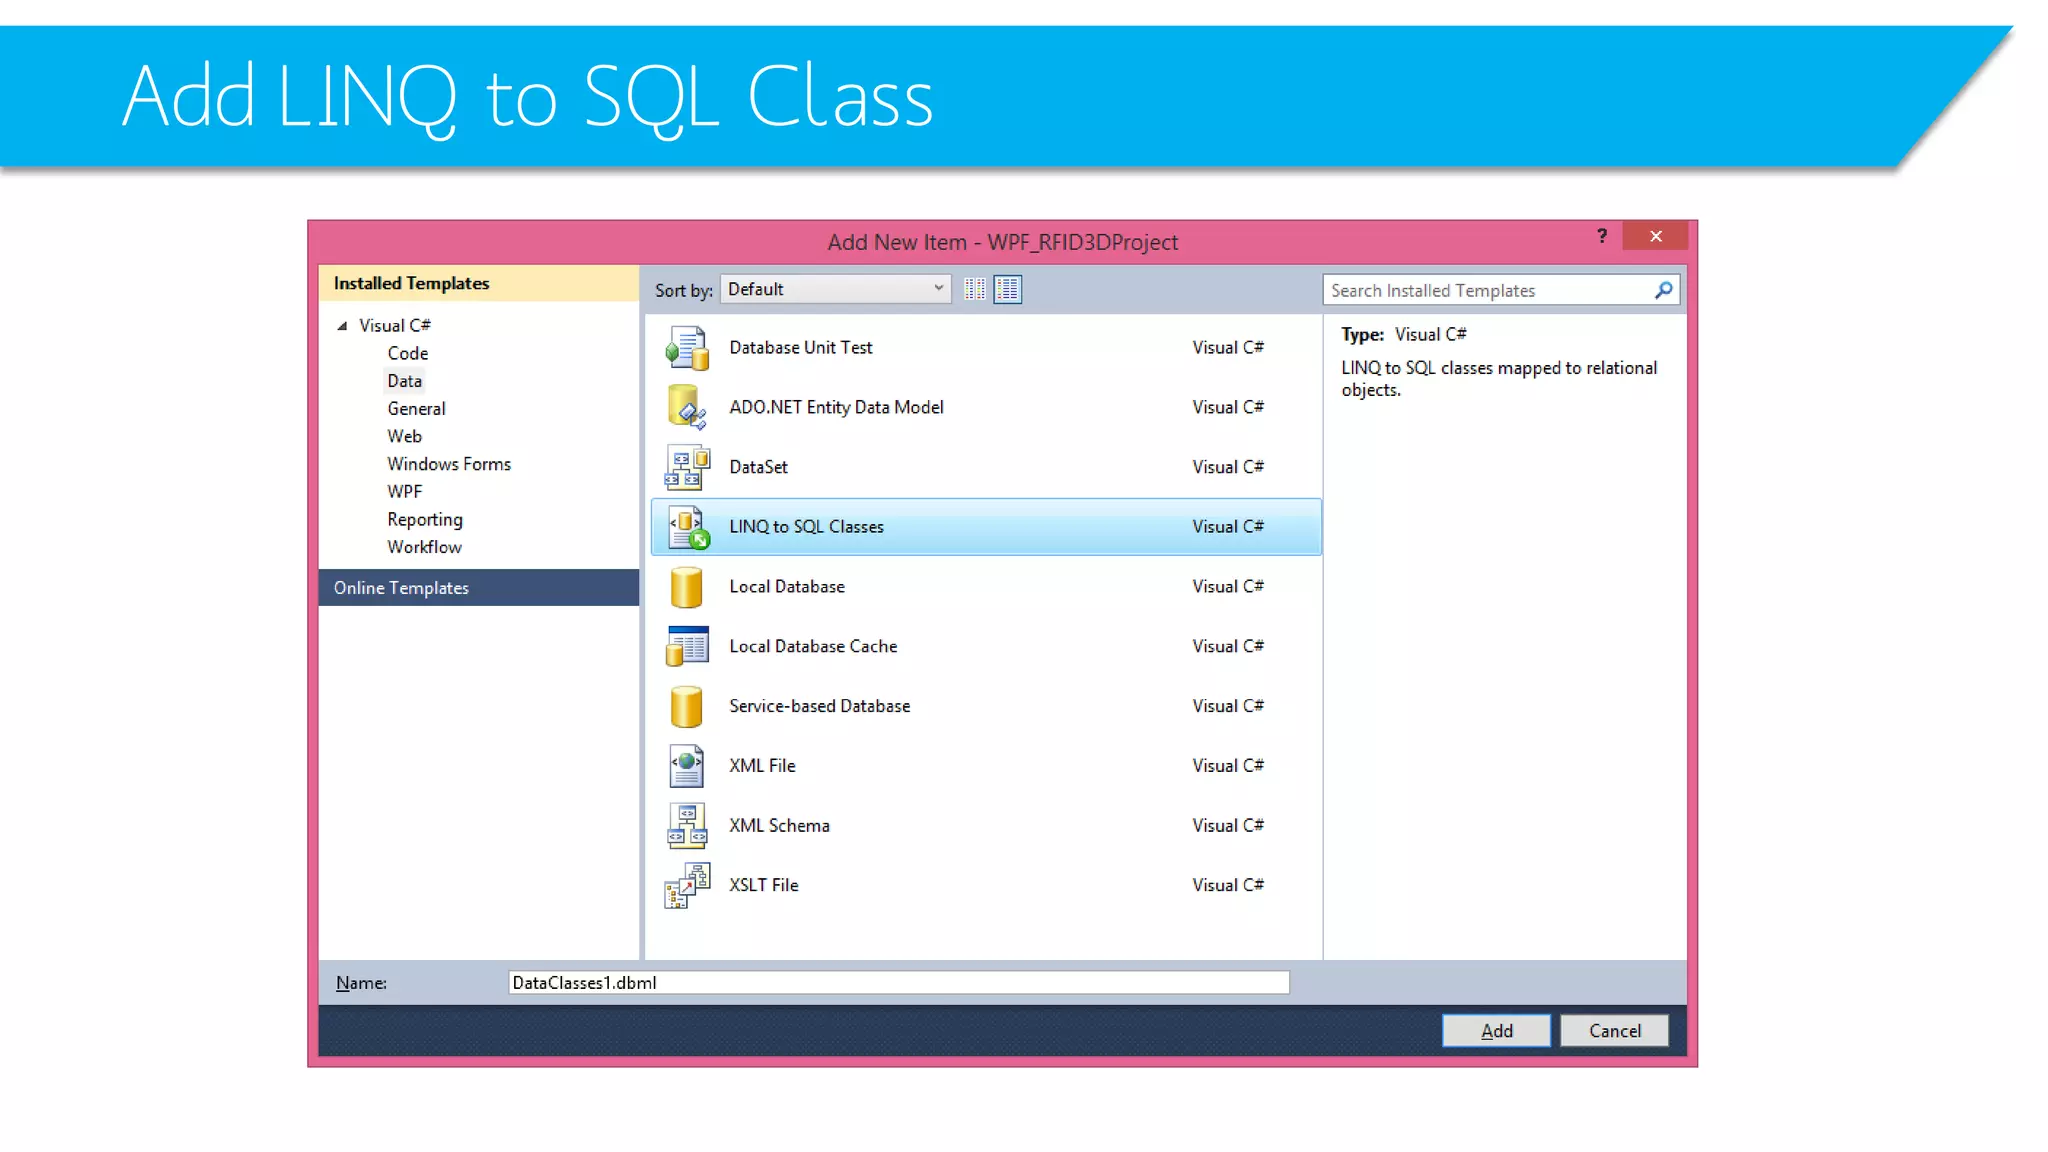Image resolution: width=2048 pixels, height=1152 pixels.
Task: Select the XML Schema label
Action: (779, 826)
